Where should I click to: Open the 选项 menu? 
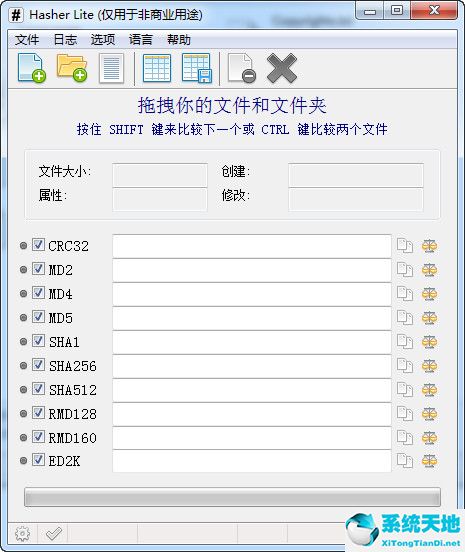(x=103, y=40)
